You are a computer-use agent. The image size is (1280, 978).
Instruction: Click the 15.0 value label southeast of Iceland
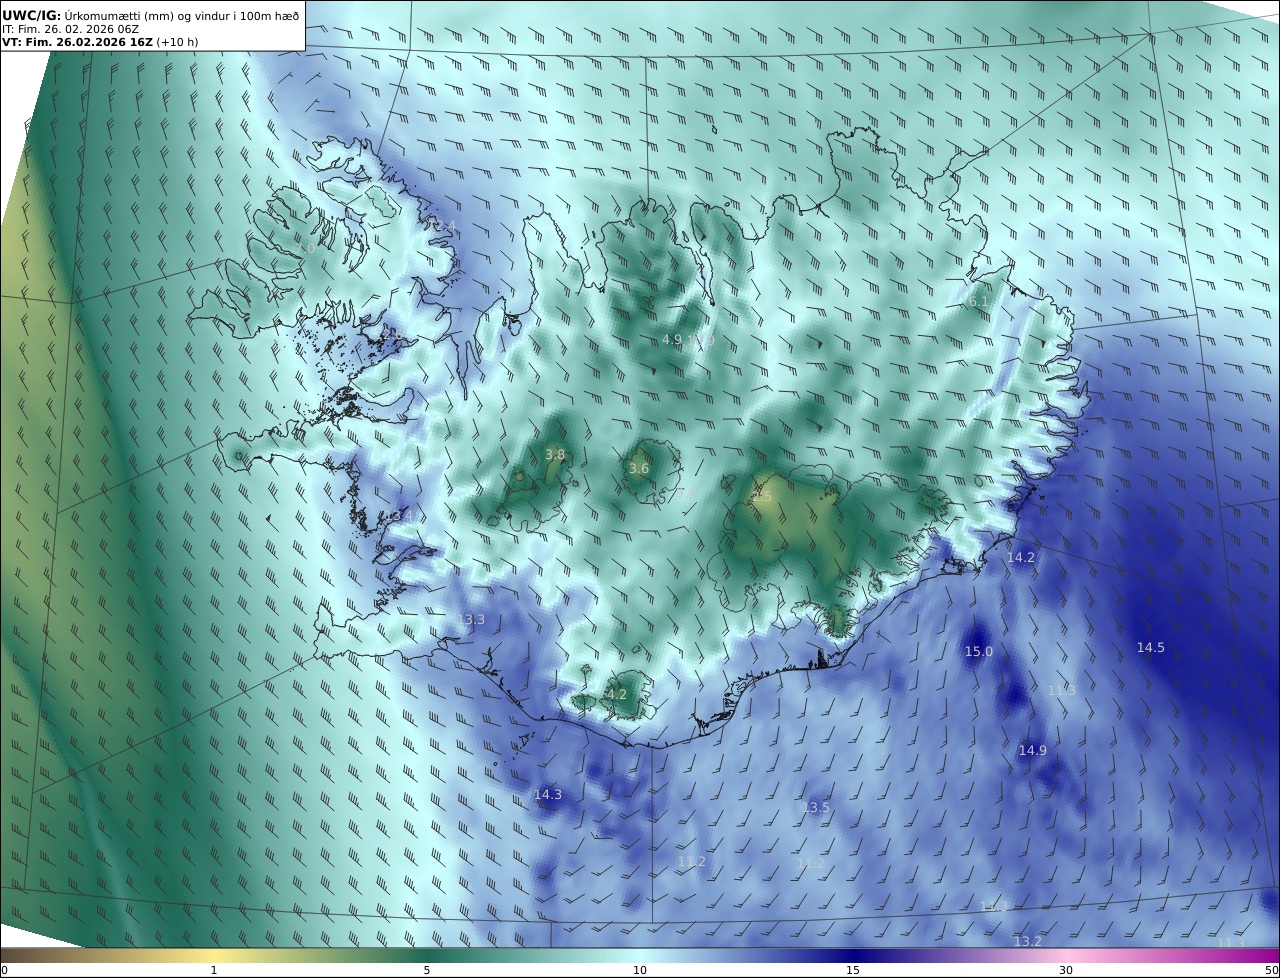pyautogui.click(x=978, y=651)
